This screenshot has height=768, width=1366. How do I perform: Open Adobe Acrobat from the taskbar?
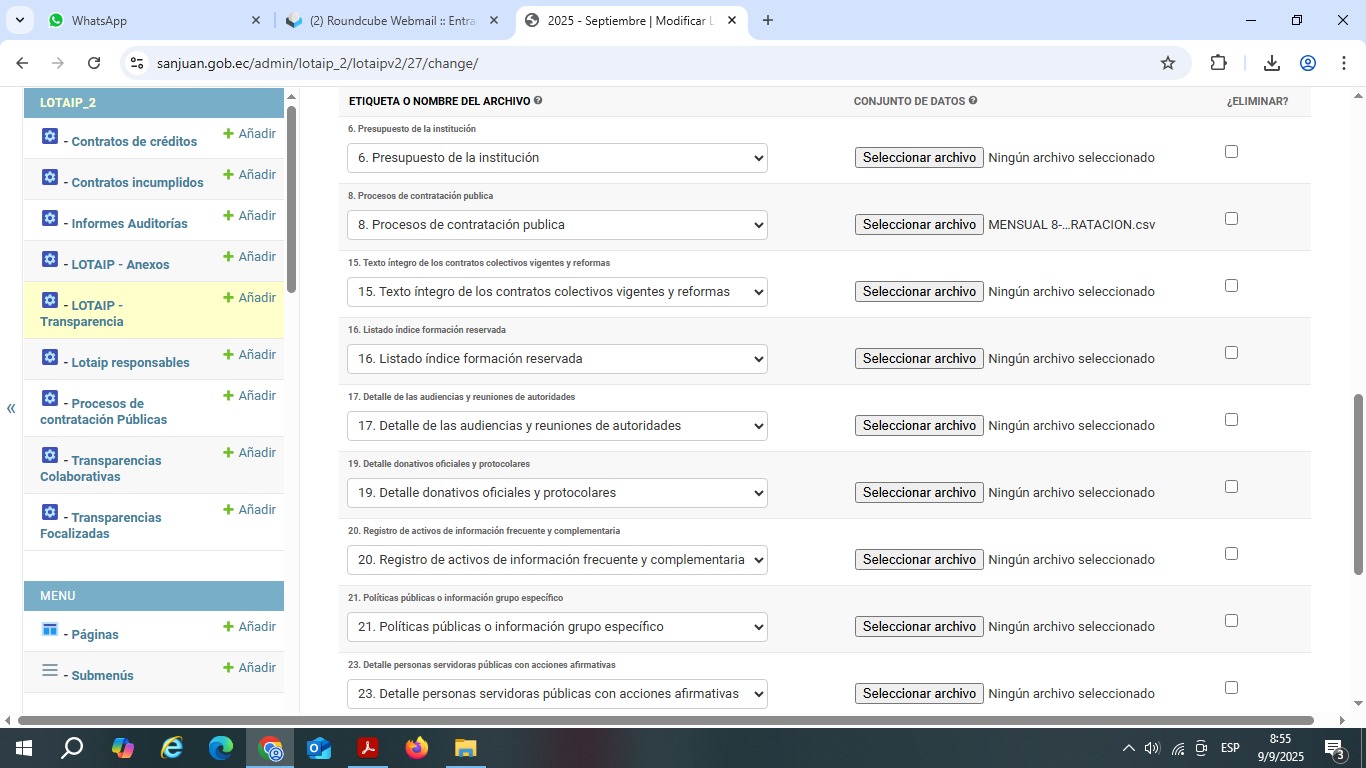368,747
